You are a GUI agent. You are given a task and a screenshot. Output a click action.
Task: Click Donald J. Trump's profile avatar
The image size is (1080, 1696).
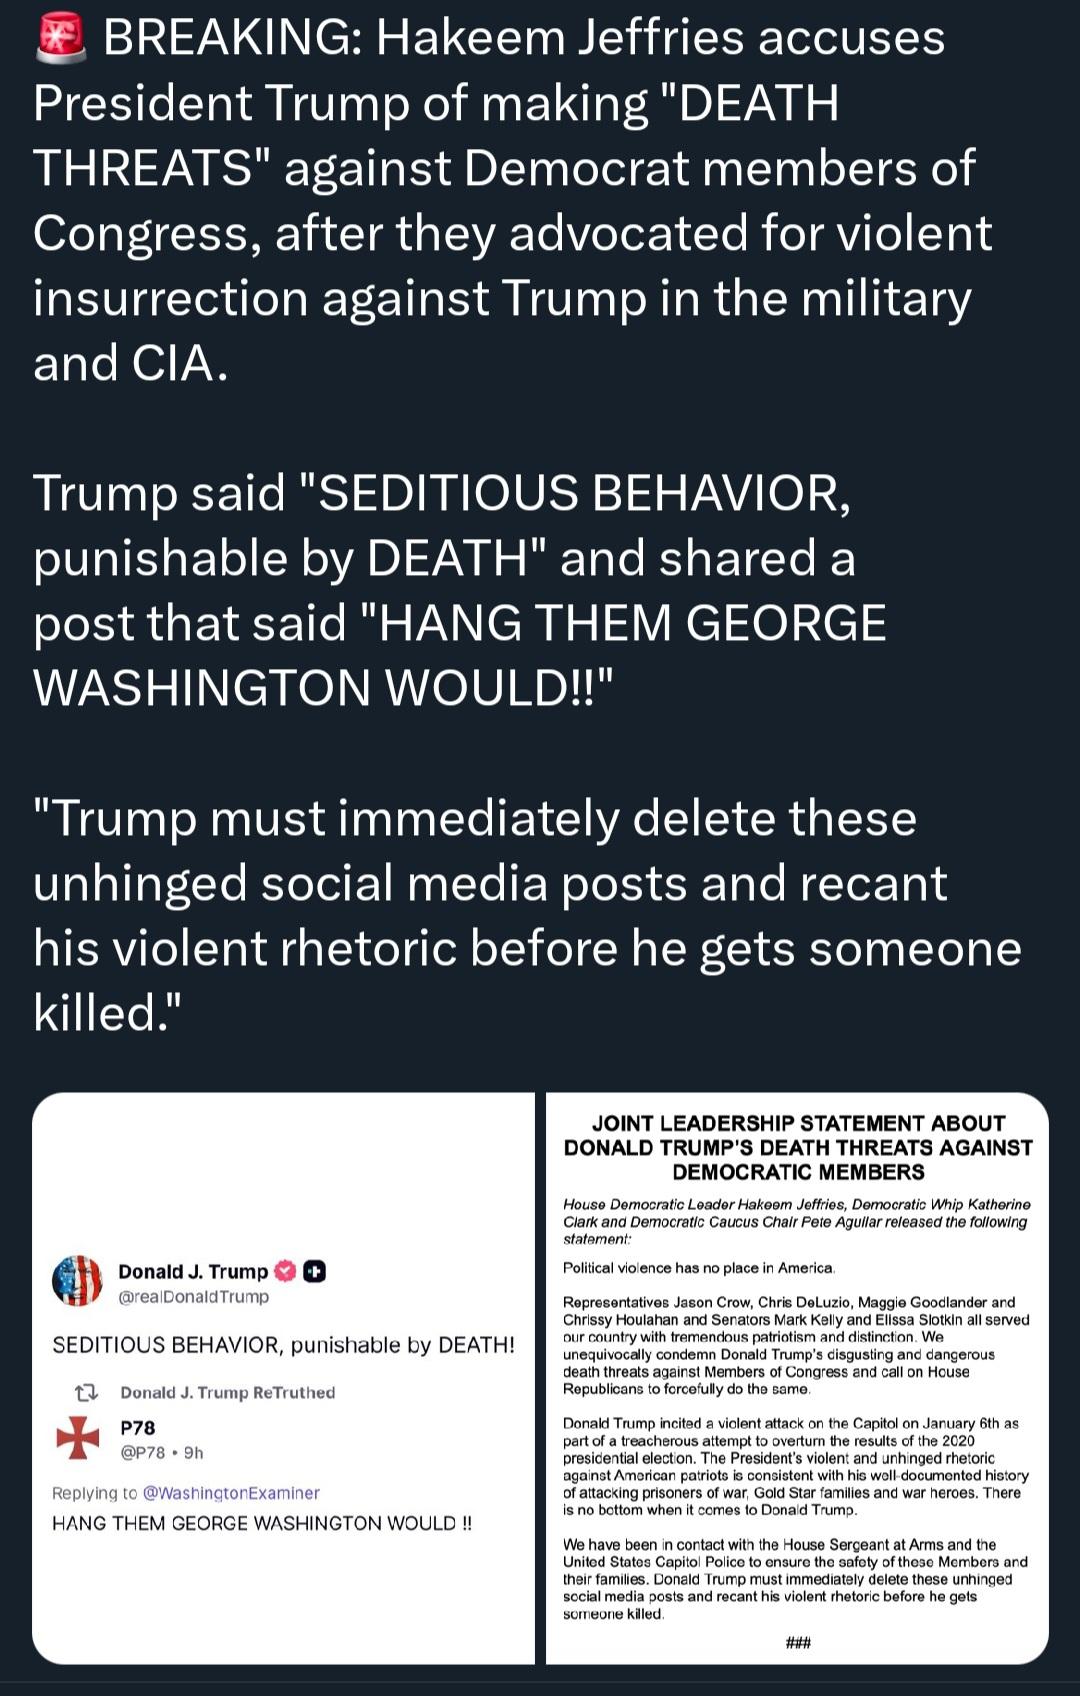click(77, 1281)
